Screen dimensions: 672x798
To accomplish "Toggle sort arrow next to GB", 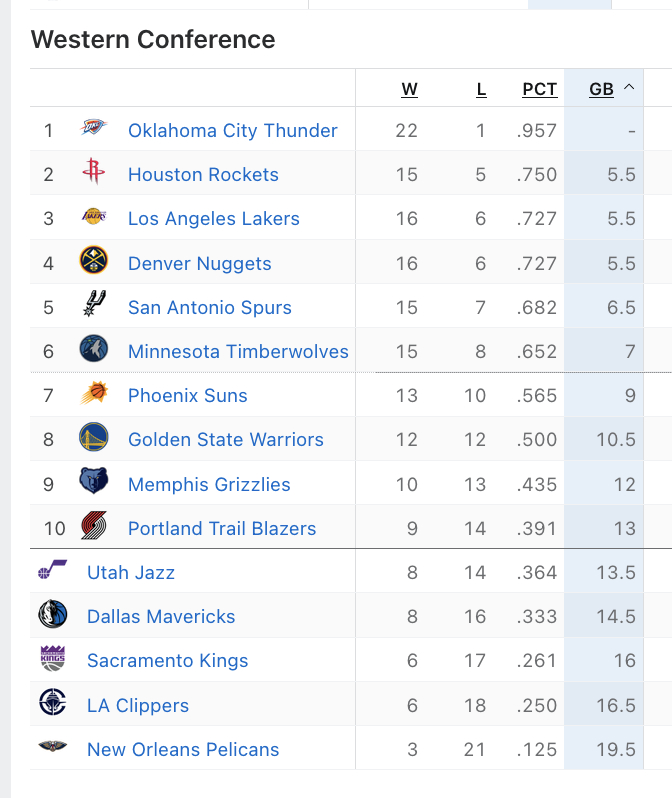I will pos(629,88).
